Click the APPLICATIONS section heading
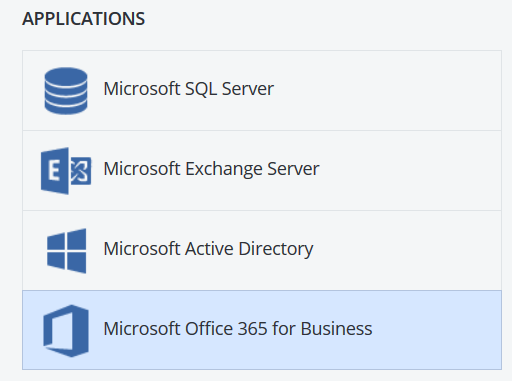 (x=83, y=19)
